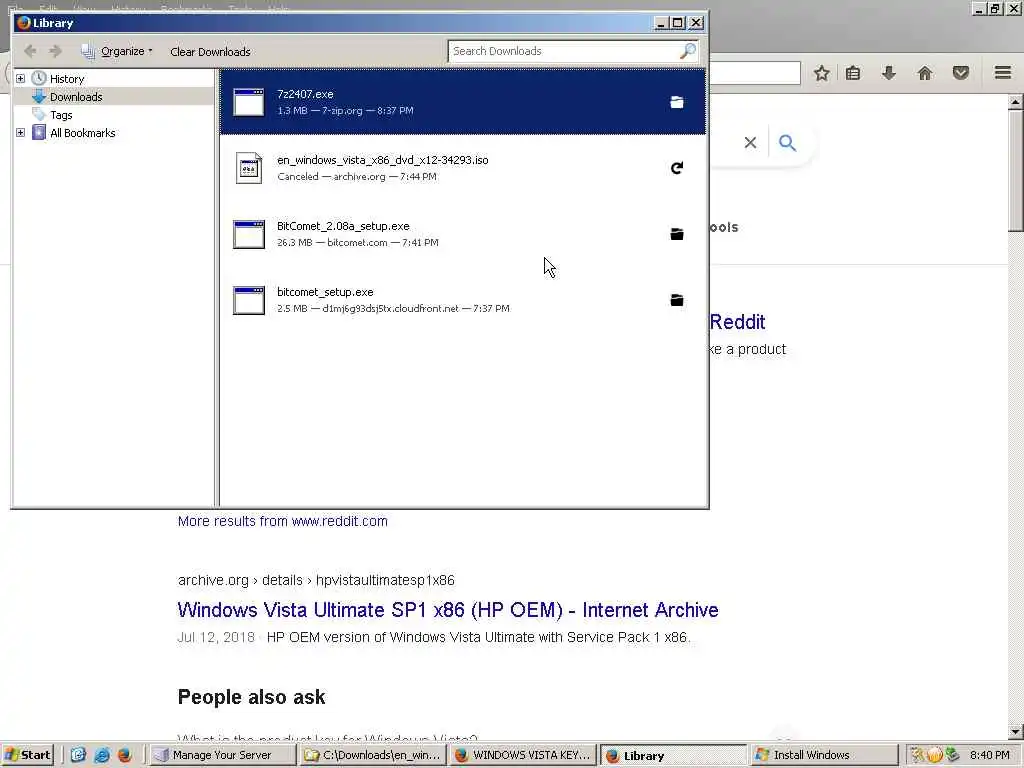This screenshot has width=1024, height=768.
Task: Click the History clock icon in sidebar
Action: tap(39, 78)
